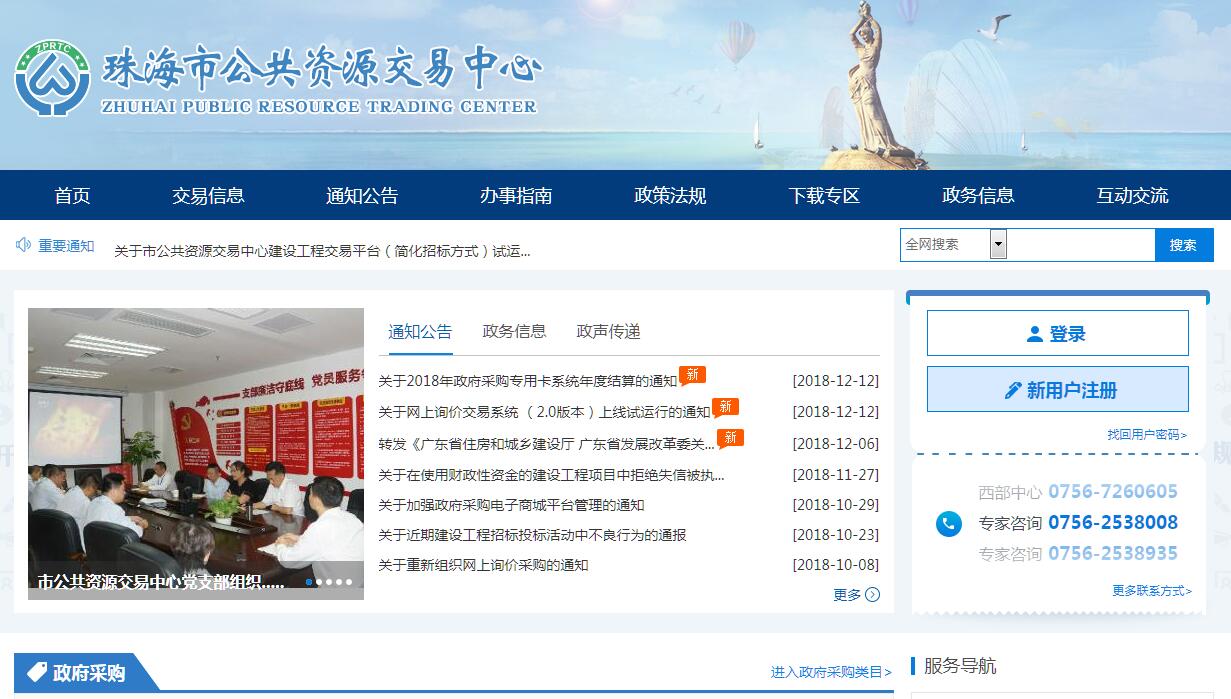Select the last carousel indicator dot
This screenshot has height=699, width=1231.
click(x=349, y=581)
